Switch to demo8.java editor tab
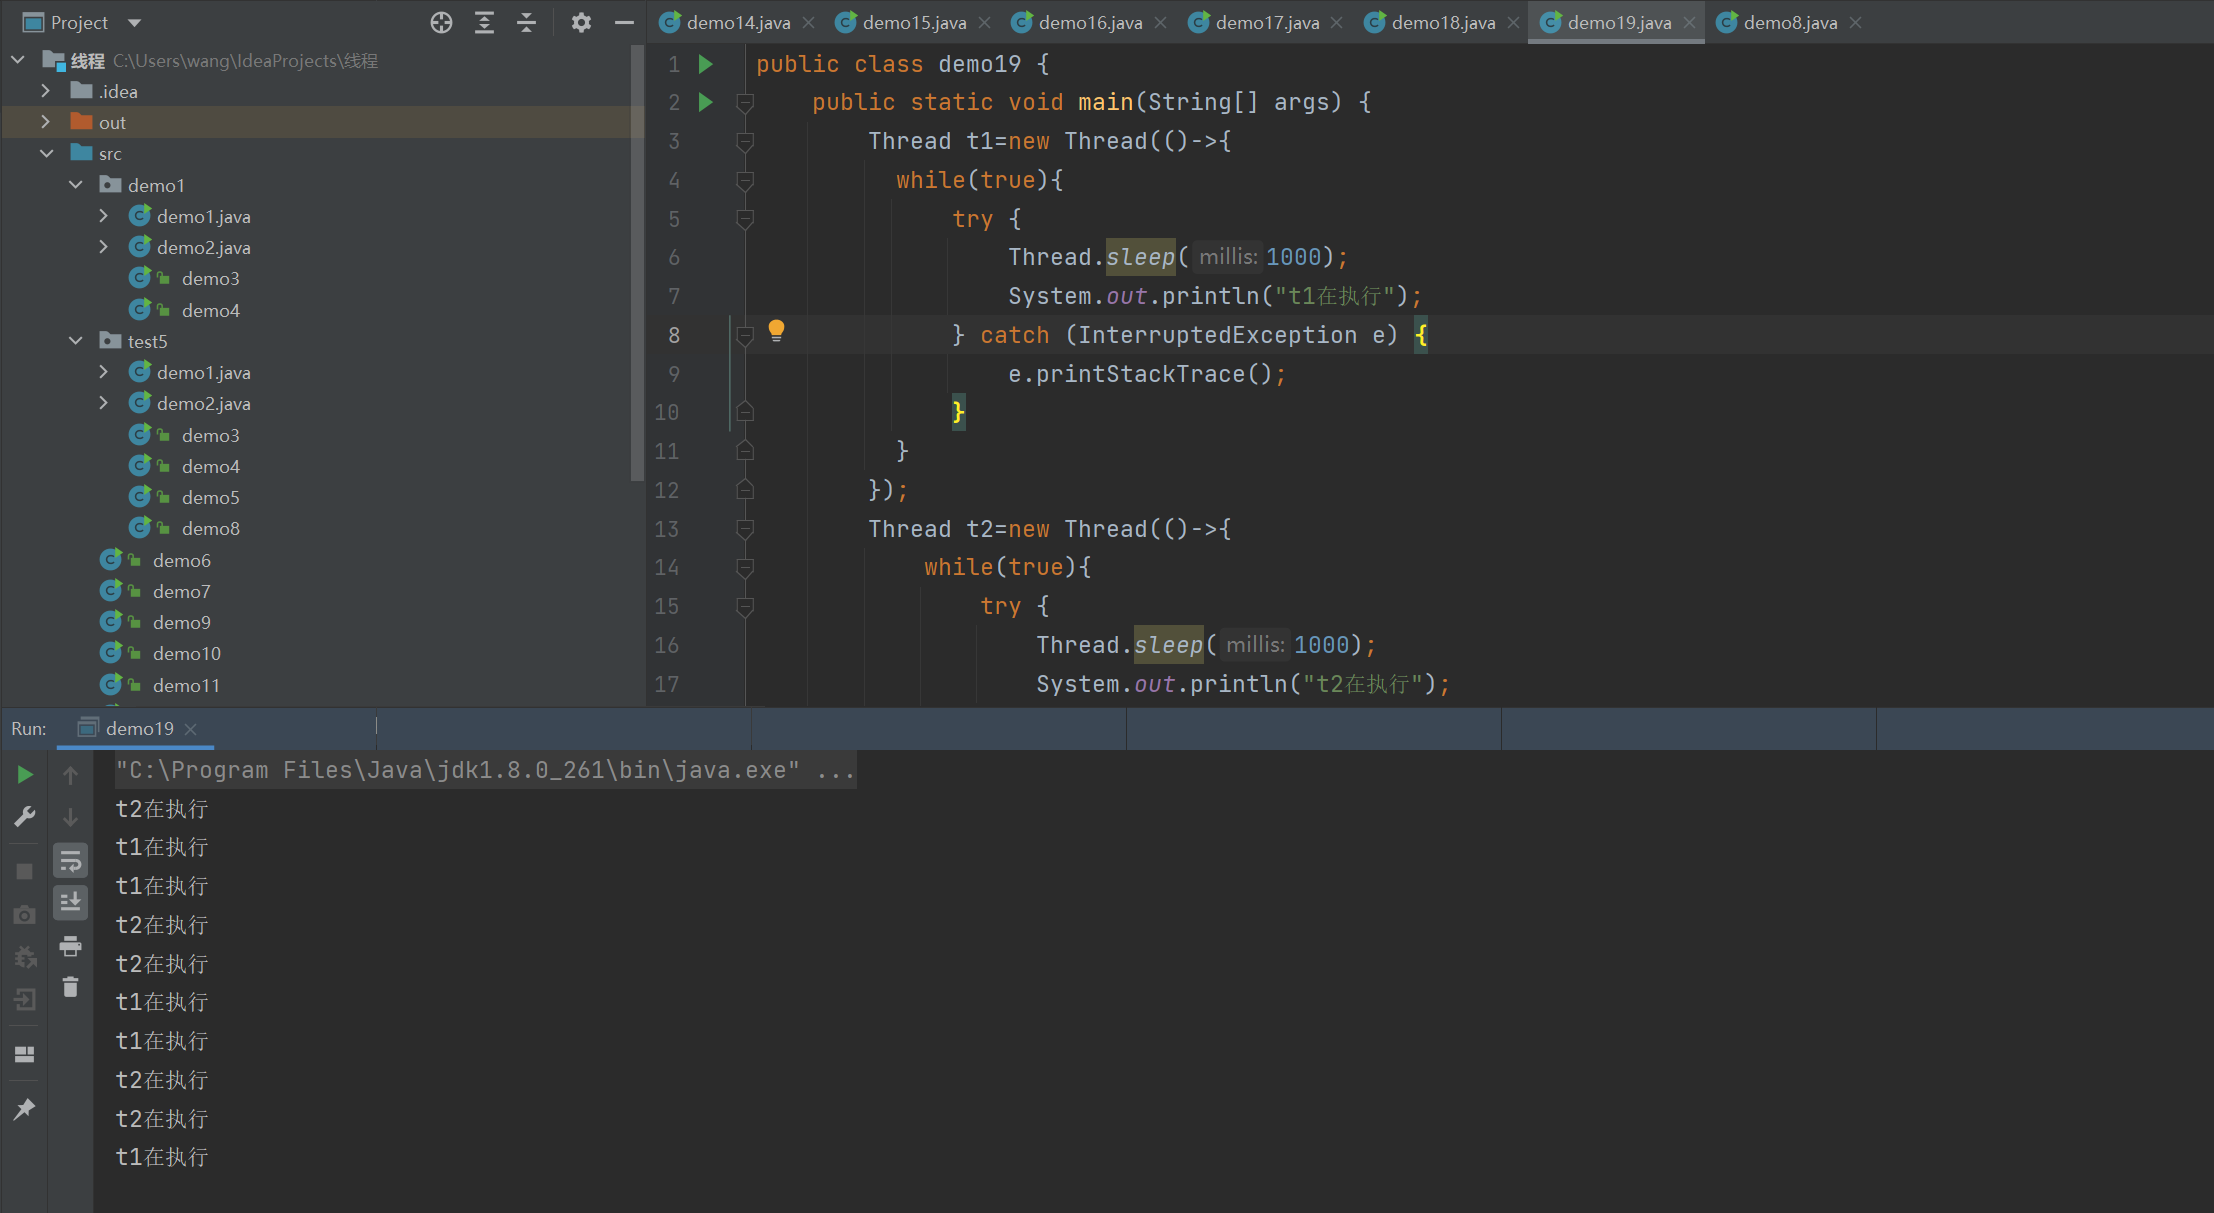This screenshot has width=2214, height=1213. [1789, 22]
